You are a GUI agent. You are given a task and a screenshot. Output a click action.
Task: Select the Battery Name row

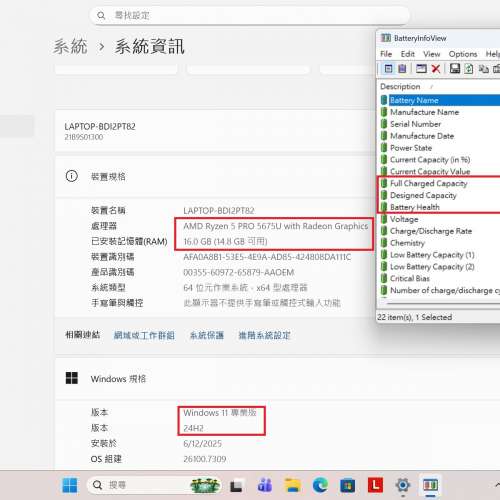(x=440, y=100)
